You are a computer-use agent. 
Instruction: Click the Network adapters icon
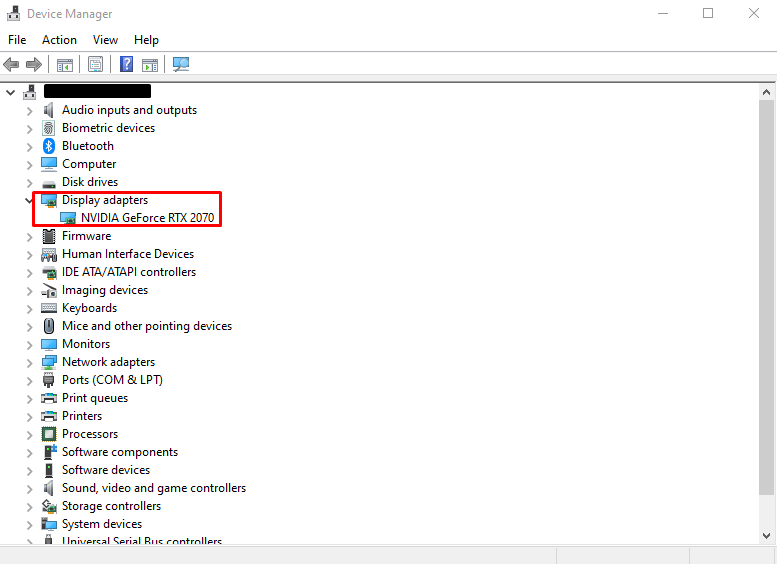point(49,362)
